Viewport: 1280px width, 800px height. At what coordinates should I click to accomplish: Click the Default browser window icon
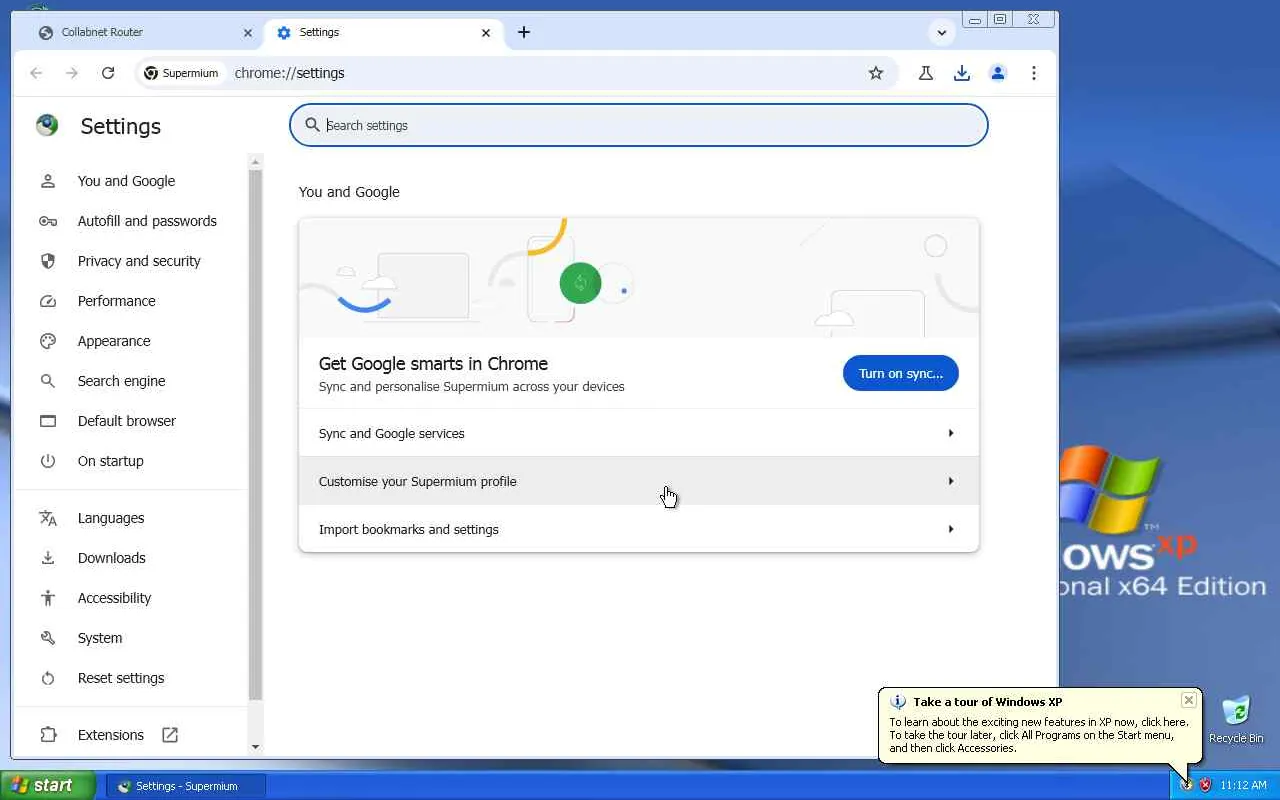[48, 421]
